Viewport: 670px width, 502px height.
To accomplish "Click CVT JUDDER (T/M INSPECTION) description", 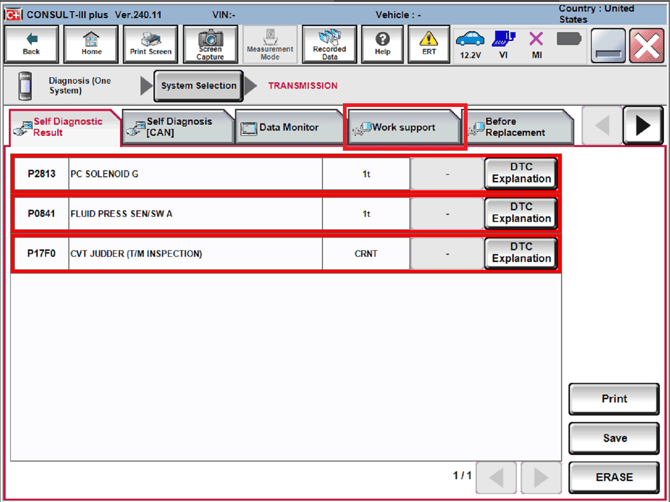I will point(136,254).
